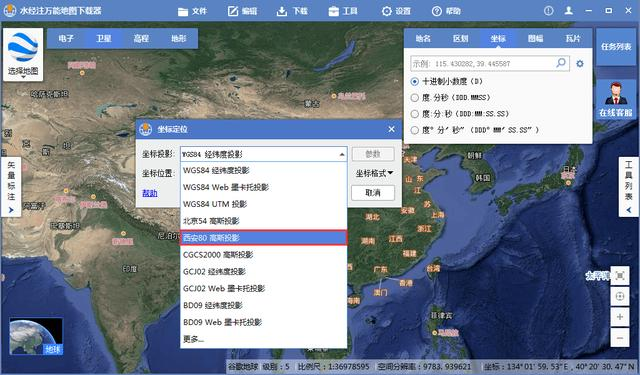Expand the 工具列表 side panel
This screenshot has height=375, width=640.
(x=629, y=186)
